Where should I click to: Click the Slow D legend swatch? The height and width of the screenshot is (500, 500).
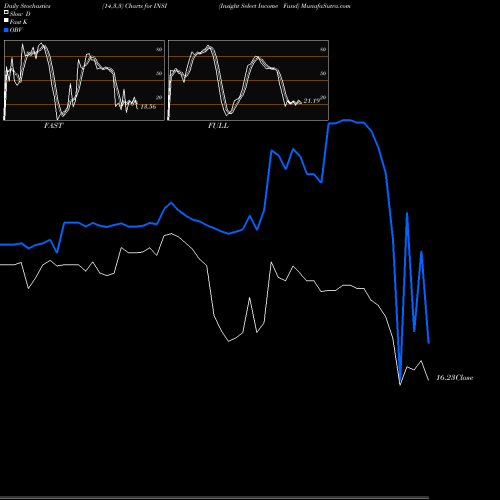point(6,12)
